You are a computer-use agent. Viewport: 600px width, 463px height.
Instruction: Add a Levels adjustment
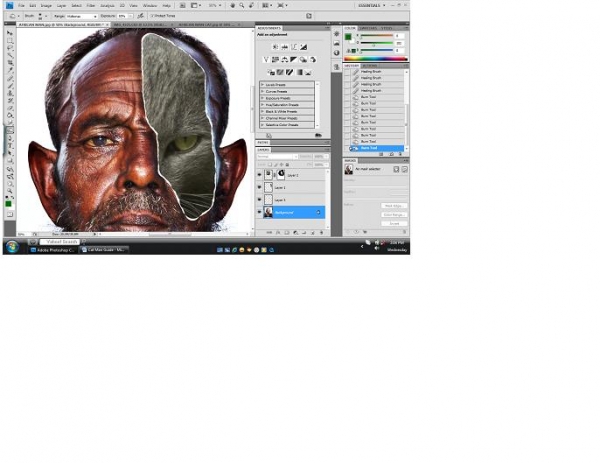(285, 47)
